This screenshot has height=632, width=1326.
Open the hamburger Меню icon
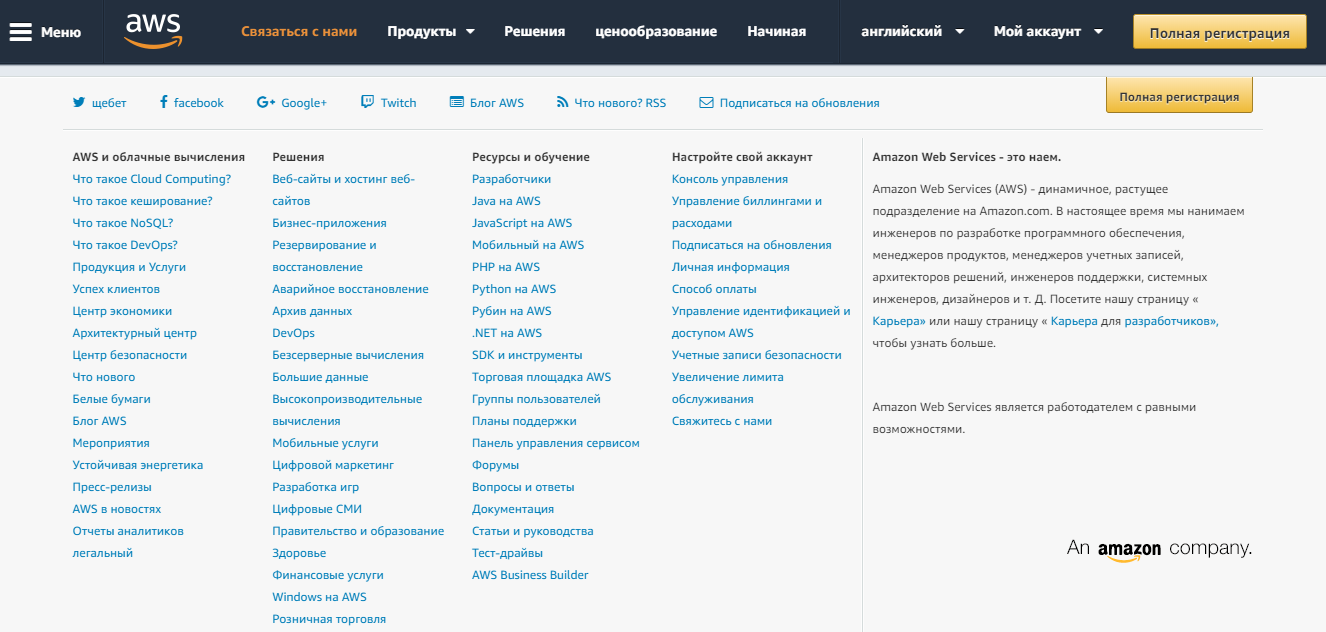20,32
